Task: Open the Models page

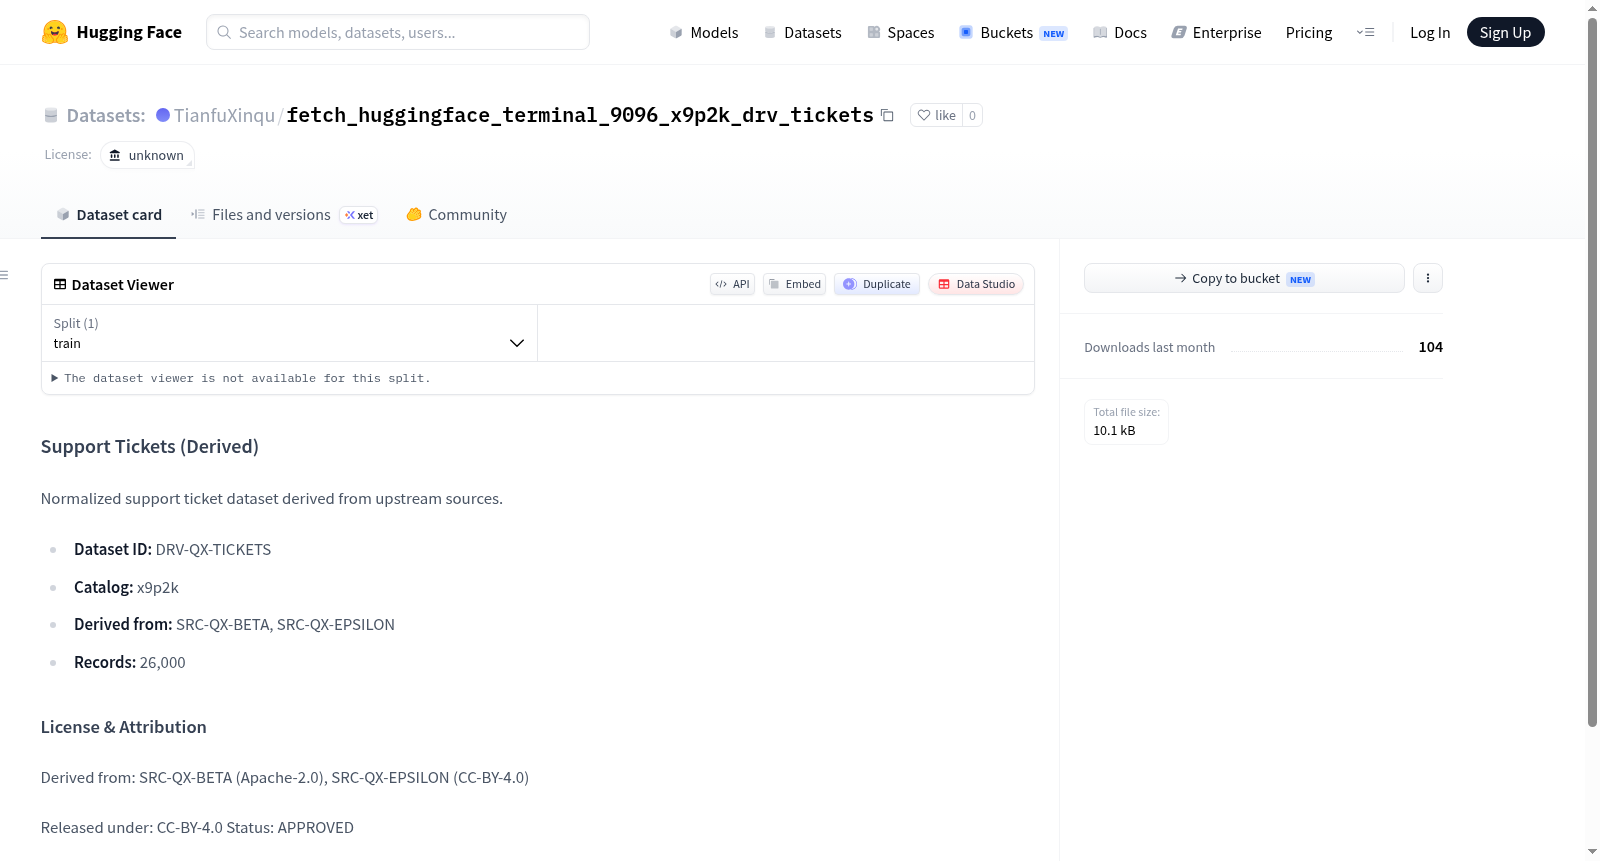Action: [x=704, y=32]
